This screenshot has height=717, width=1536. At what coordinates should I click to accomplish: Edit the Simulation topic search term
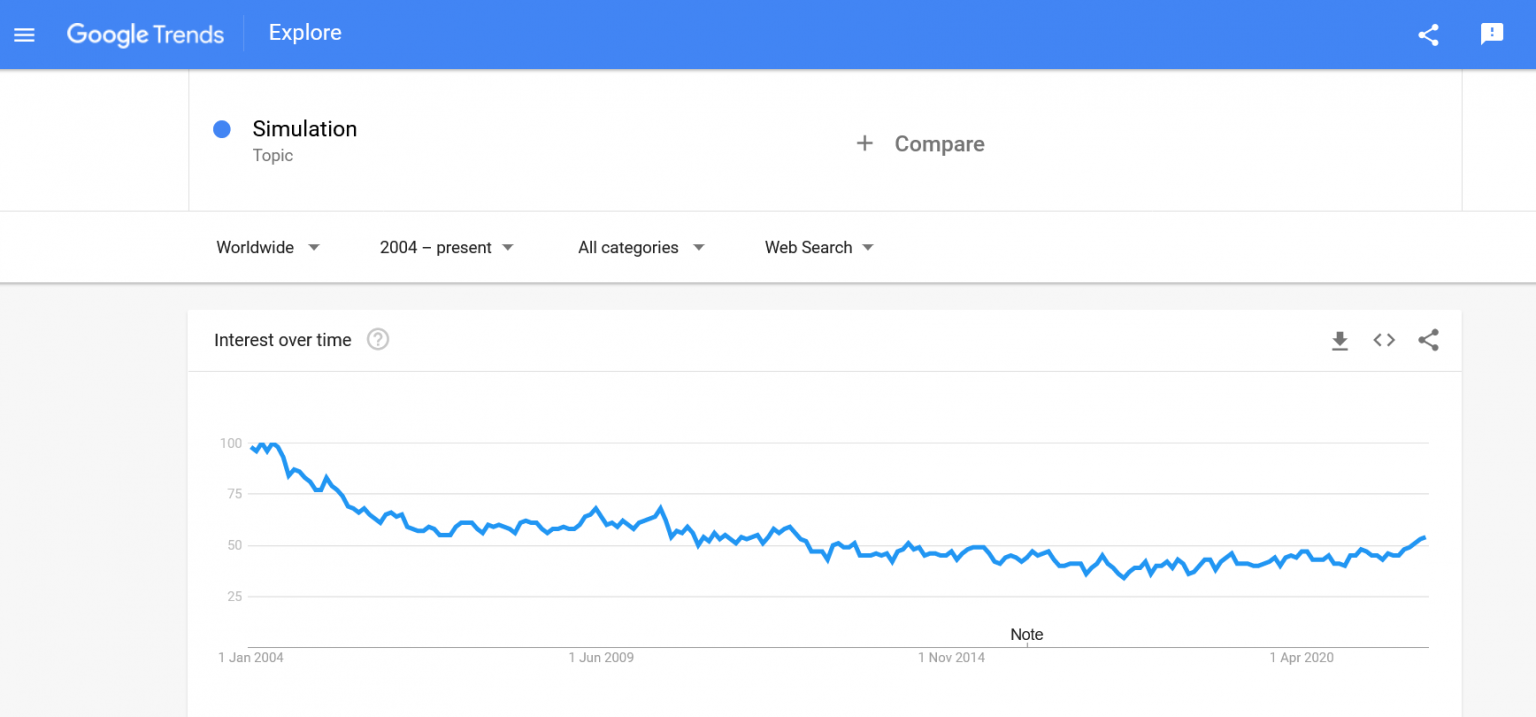304,129
